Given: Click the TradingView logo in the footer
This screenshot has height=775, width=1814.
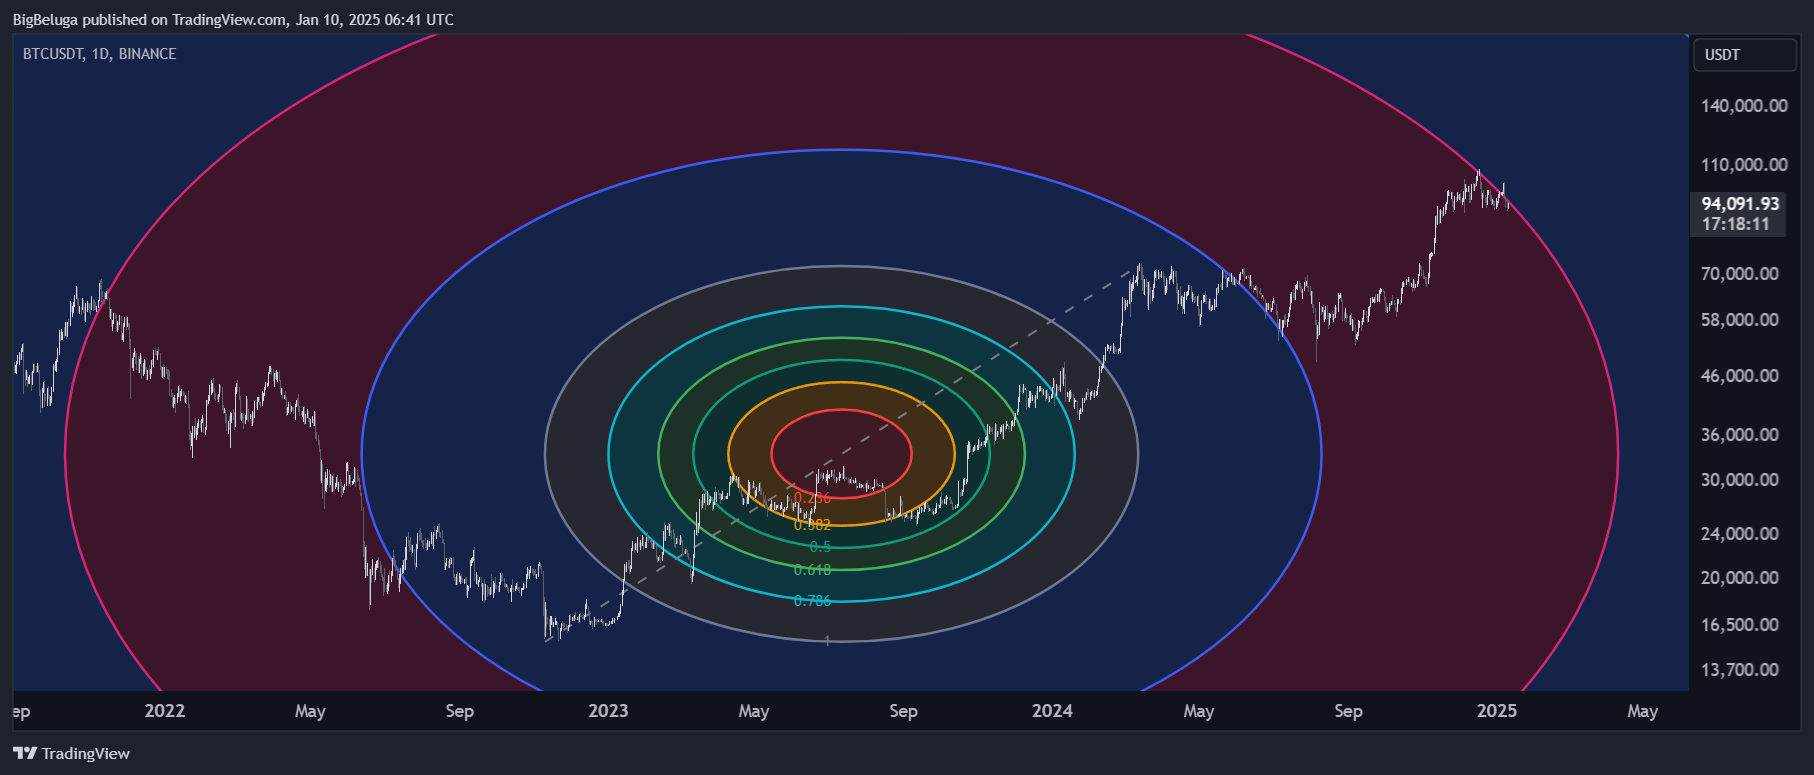Looking at the screenshot, I should tap(71, 753).
